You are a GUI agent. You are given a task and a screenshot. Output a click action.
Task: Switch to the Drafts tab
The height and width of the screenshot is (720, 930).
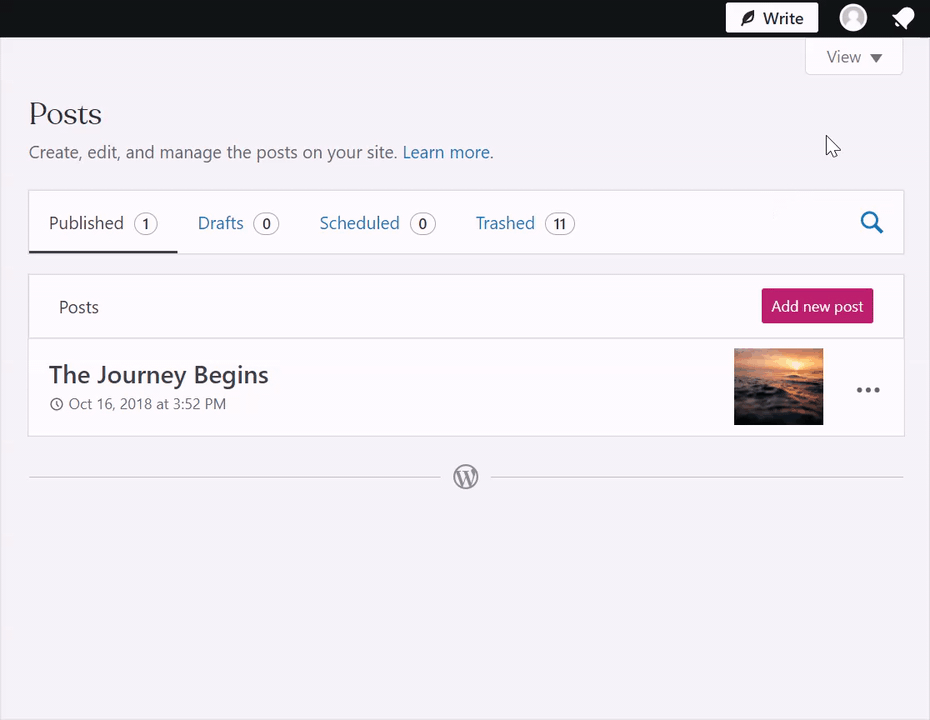(220, 223)
